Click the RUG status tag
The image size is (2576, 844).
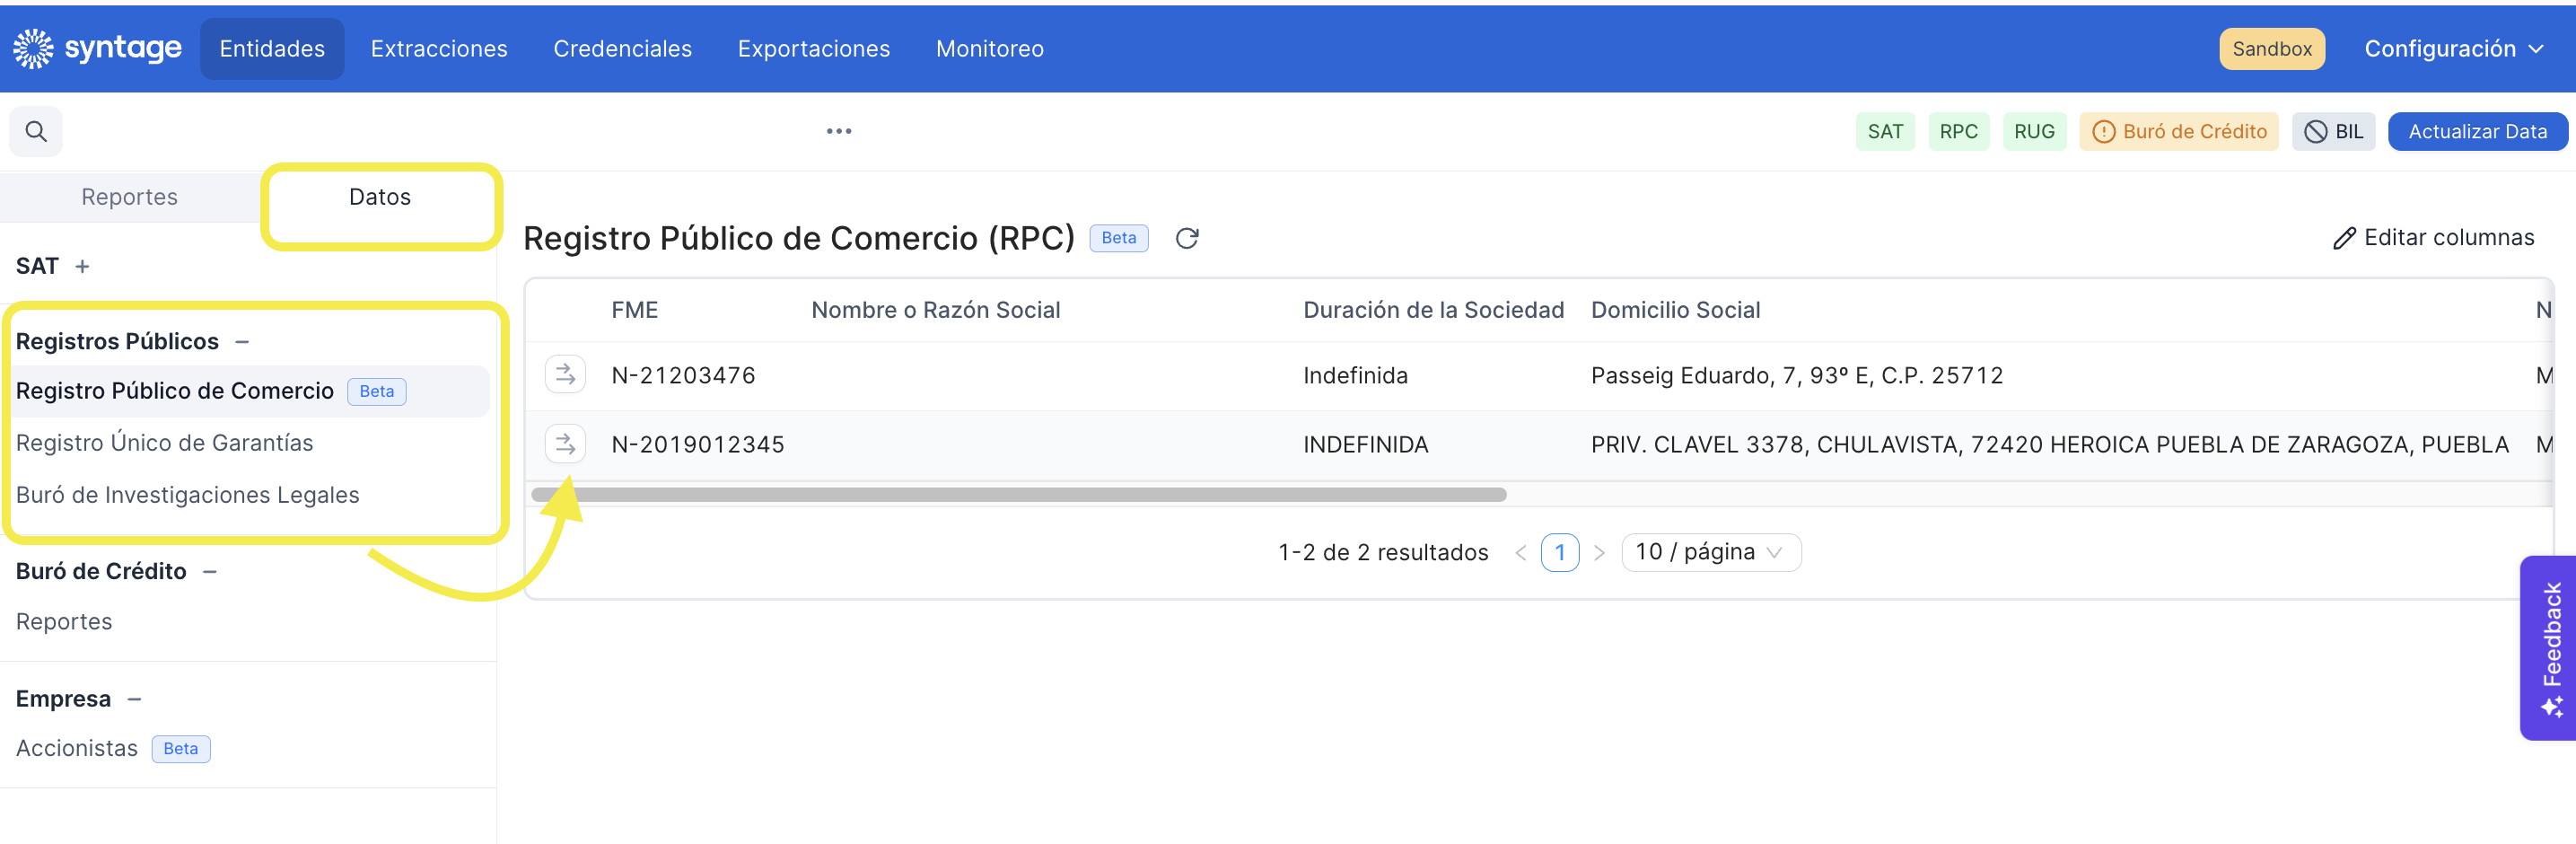[2034, 132]
